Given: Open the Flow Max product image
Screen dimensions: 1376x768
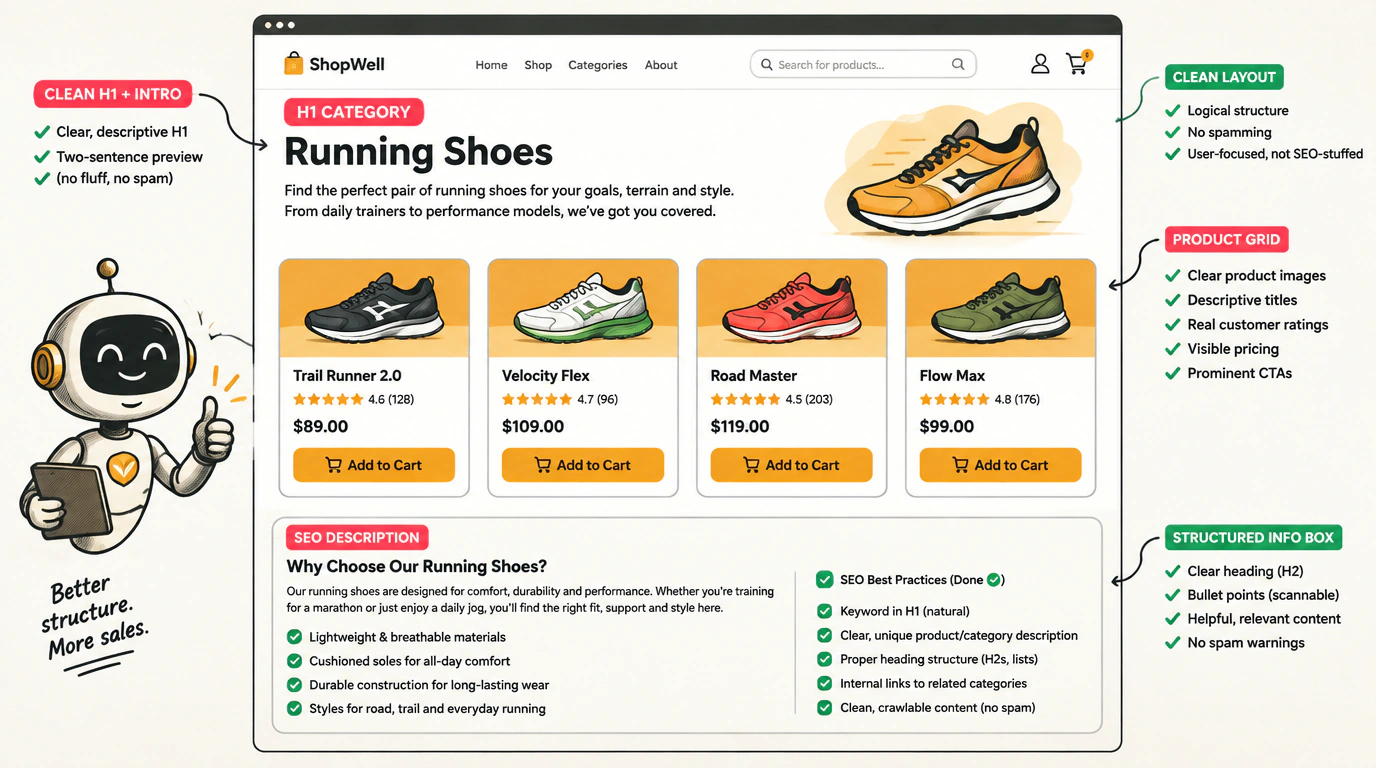Looking at the screenshot, I should coord(1001,308).
